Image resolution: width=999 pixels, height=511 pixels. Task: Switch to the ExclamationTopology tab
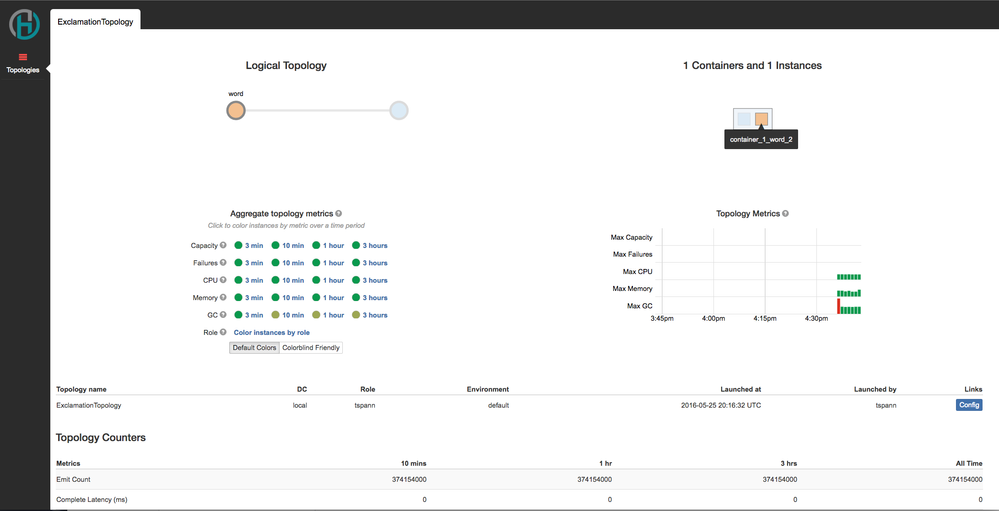click(96, 21)
